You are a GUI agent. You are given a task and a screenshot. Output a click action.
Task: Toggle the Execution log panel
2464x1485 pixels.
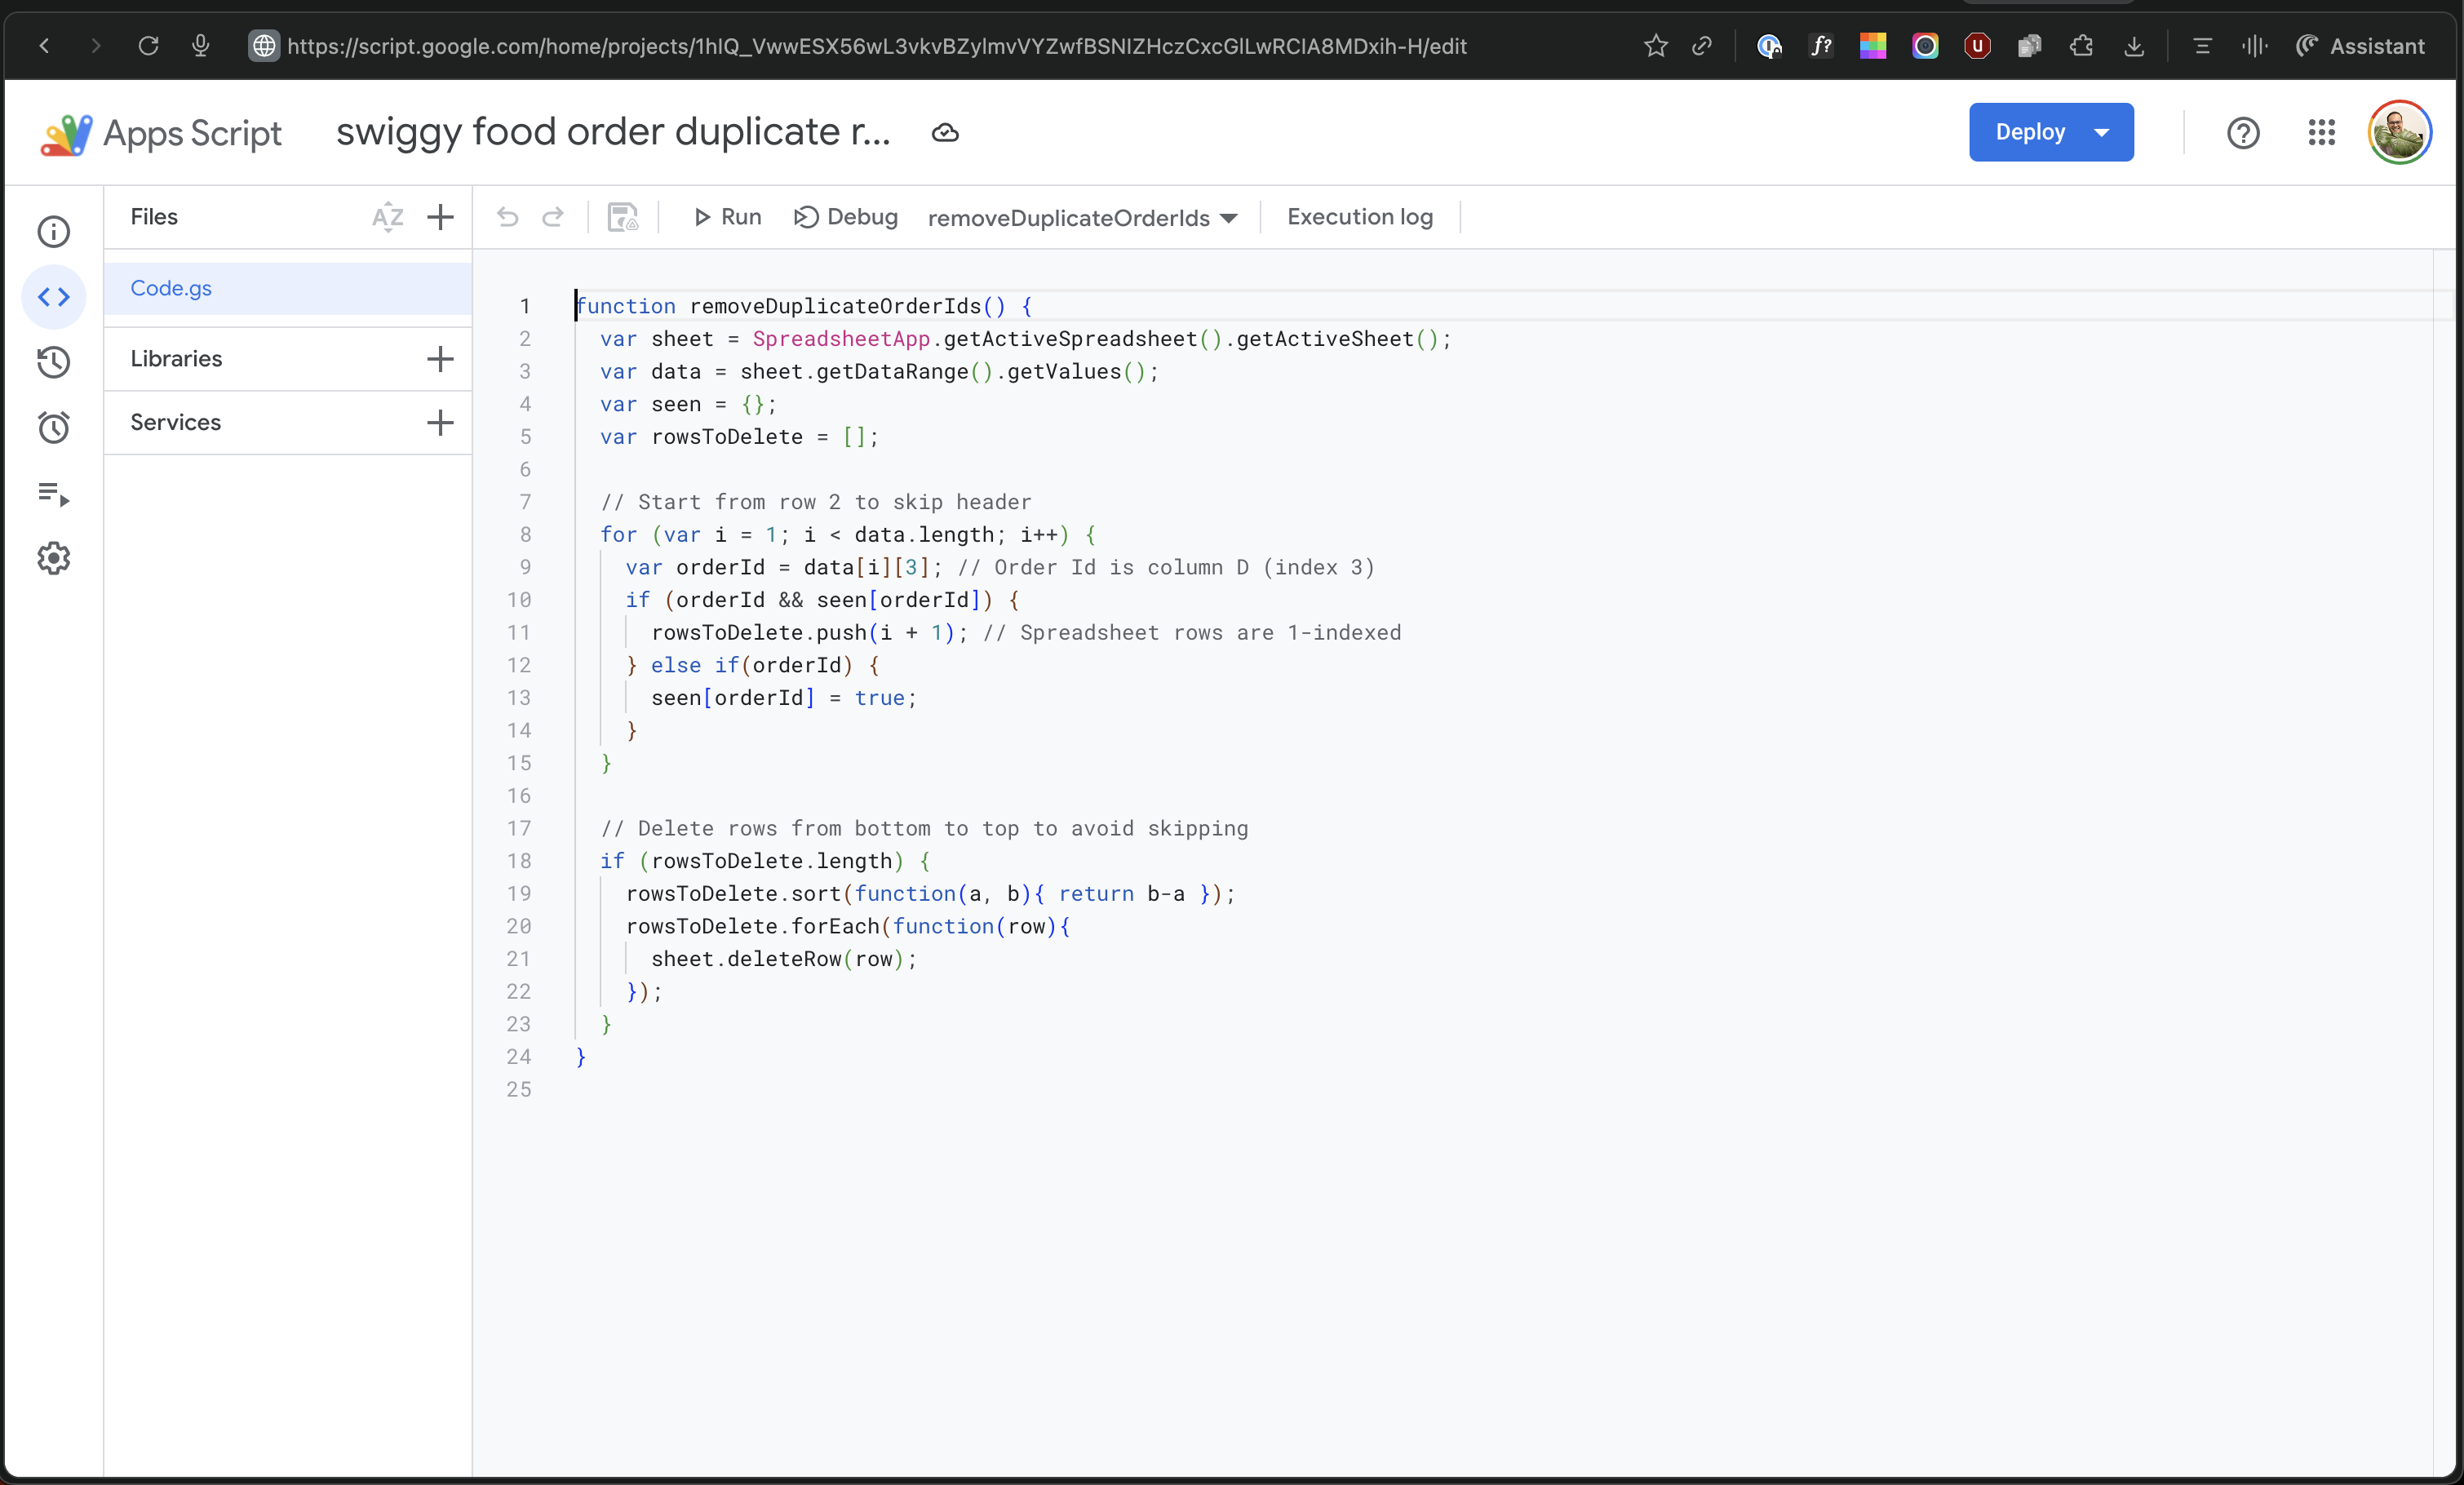coord(1359,217)
